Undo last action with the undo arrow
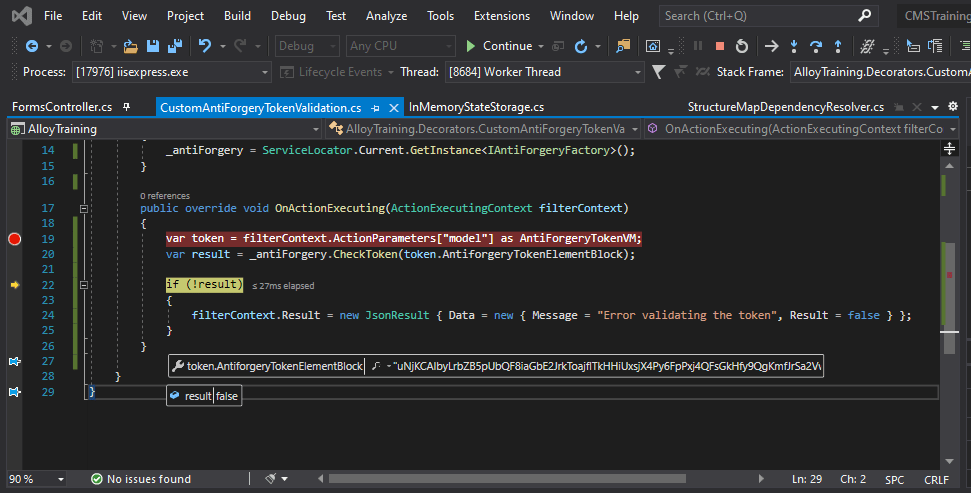 [205, 46]
